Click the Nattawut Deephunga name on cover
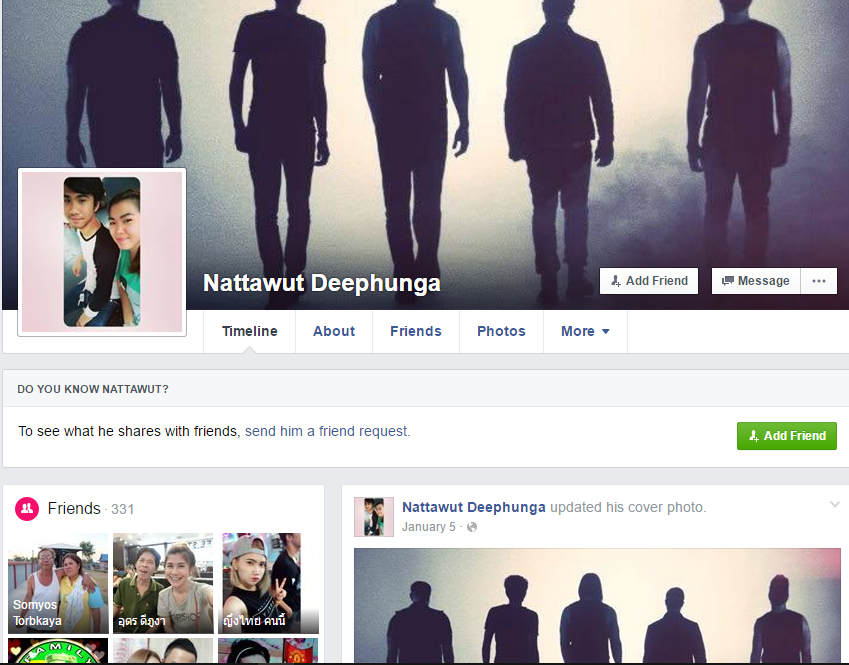849x665 pixels. pyautogui.click(x=322, y=283)
